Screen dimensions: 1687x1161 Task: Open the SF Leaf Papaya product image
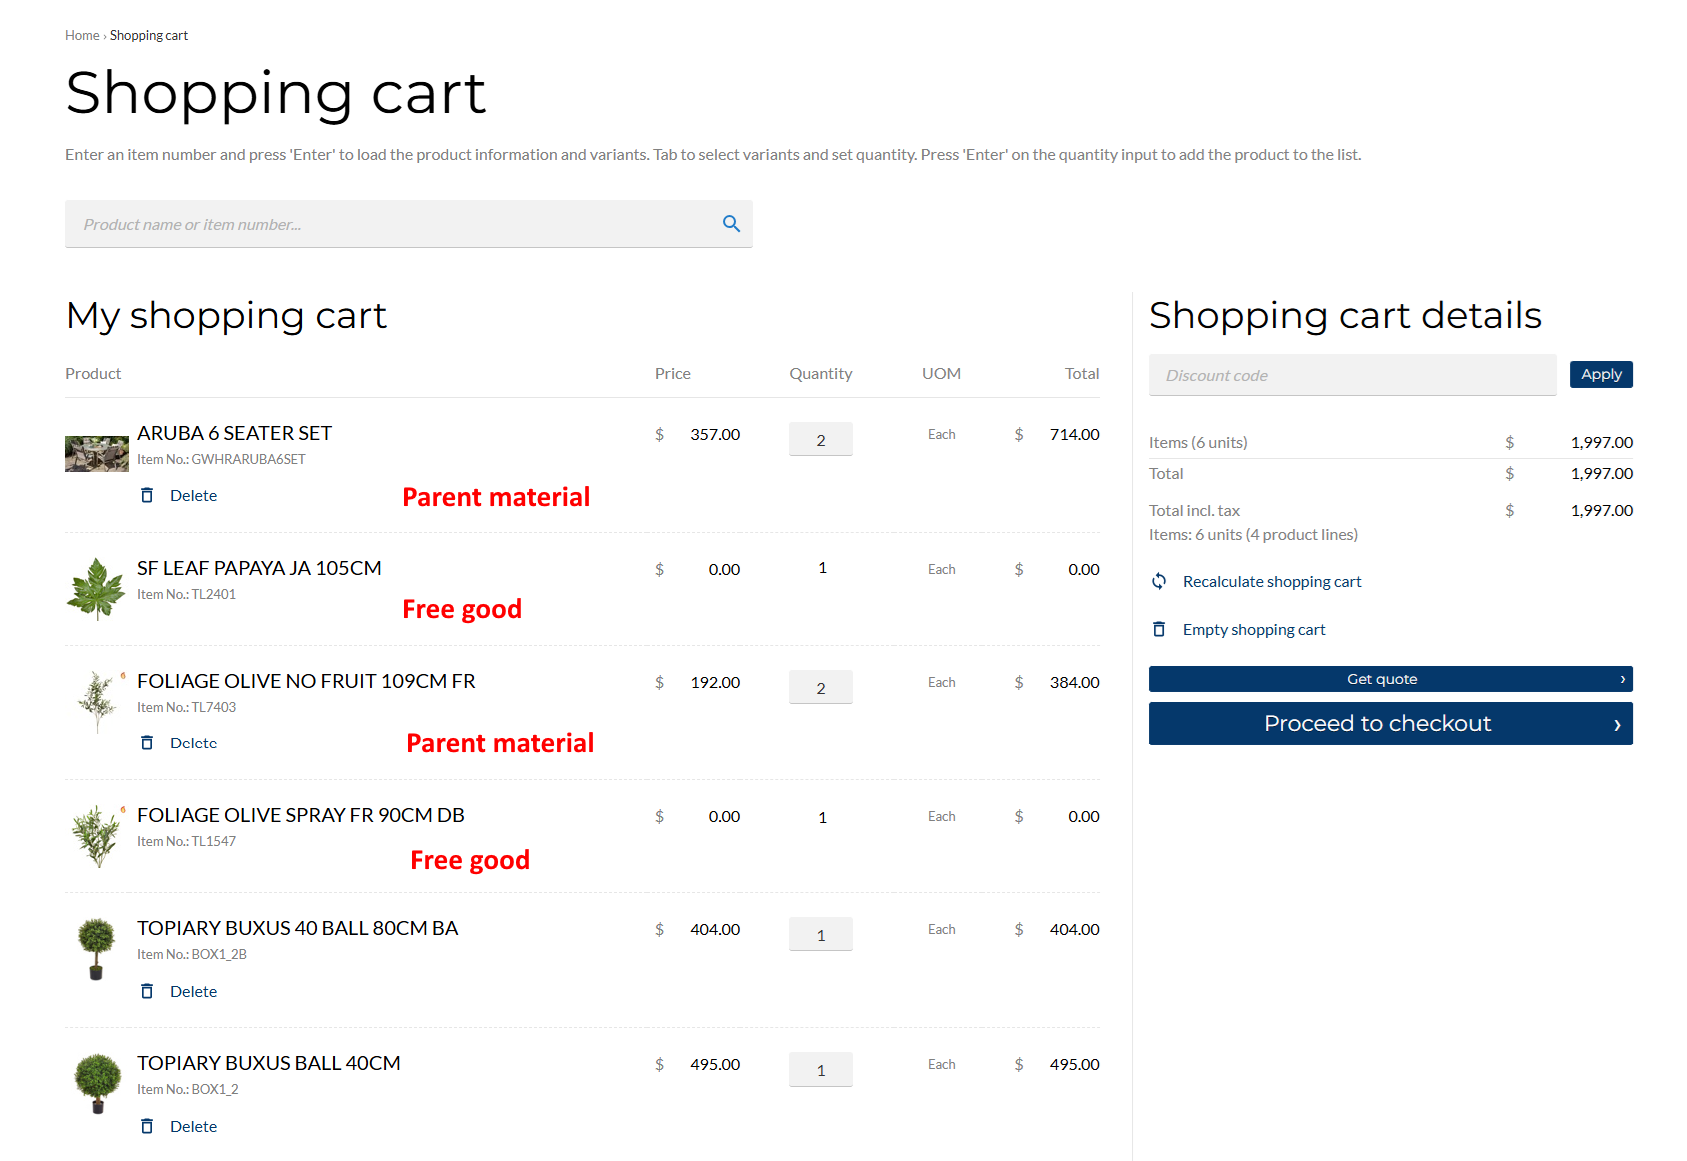pyautogui.click(x=96, y=589)
